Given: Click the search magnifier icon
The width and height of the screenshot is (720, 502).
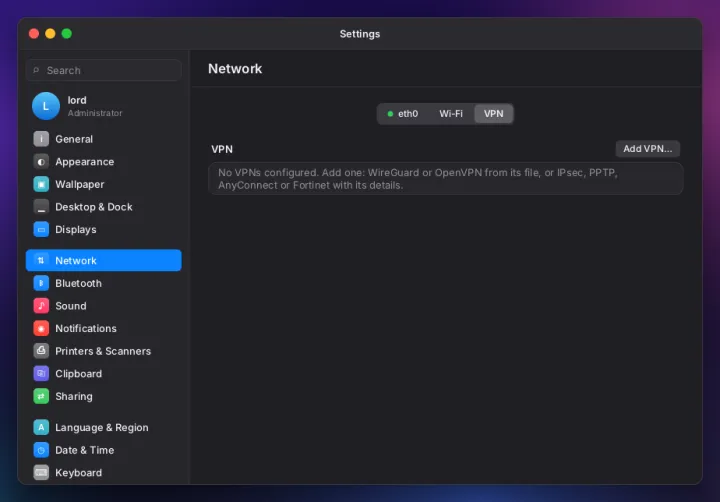Looking at the screenshot, I should click(36, 70).
